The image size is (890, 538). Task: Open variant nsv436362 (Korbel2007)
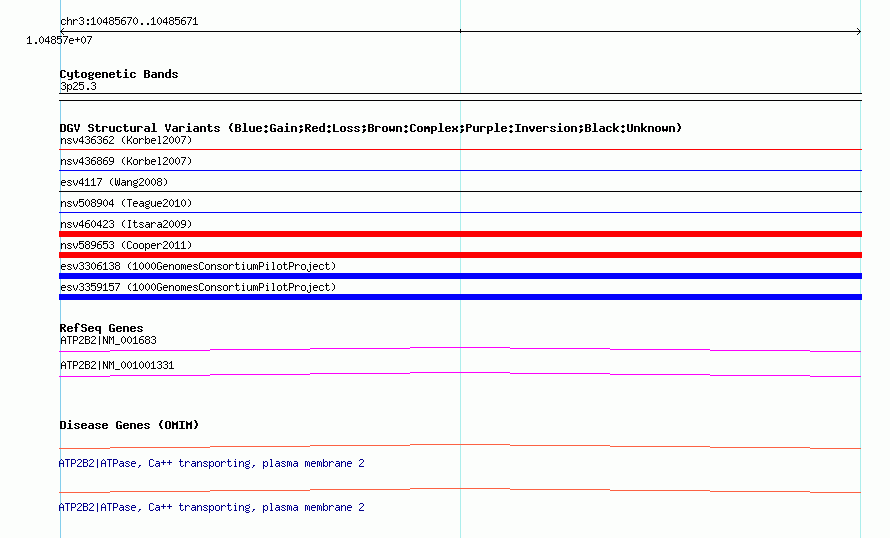[126, 140]
